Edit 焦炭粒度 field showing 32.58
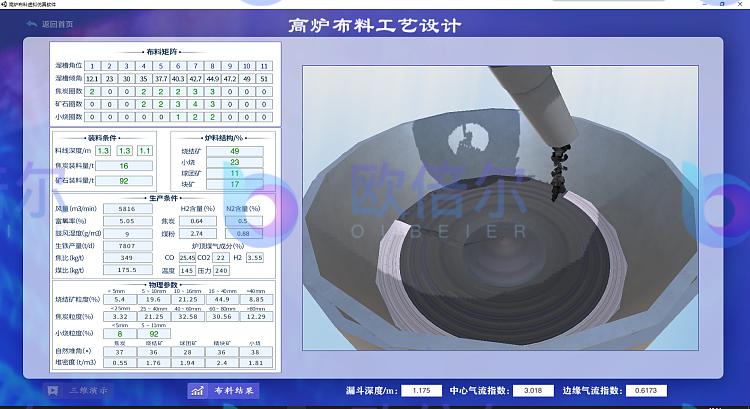The height and width of the screenshot is (409, 750). point(188,317)
